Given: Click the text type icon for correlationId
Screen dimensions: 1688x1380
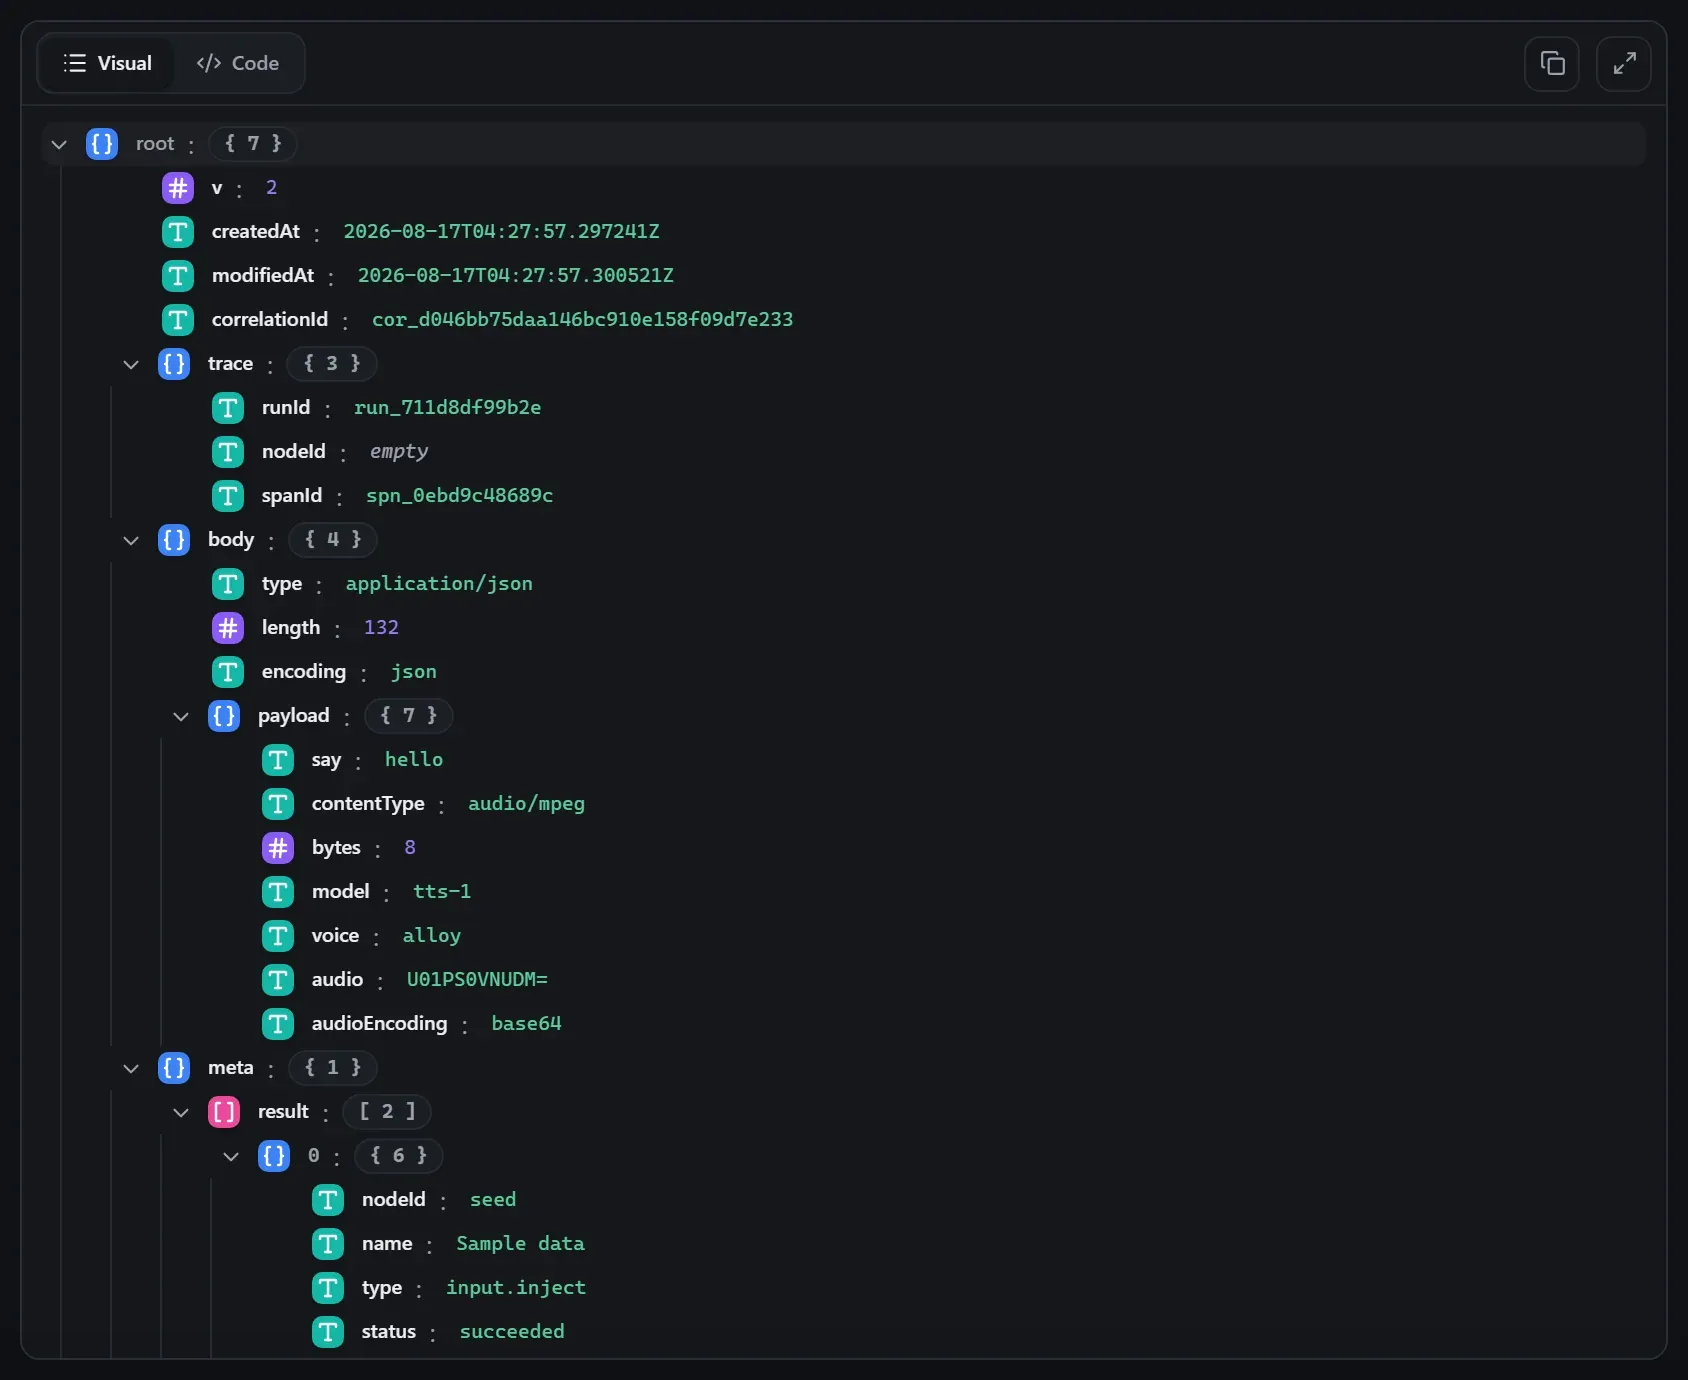Looking at the screenshot, I should [x=178, y=320].
